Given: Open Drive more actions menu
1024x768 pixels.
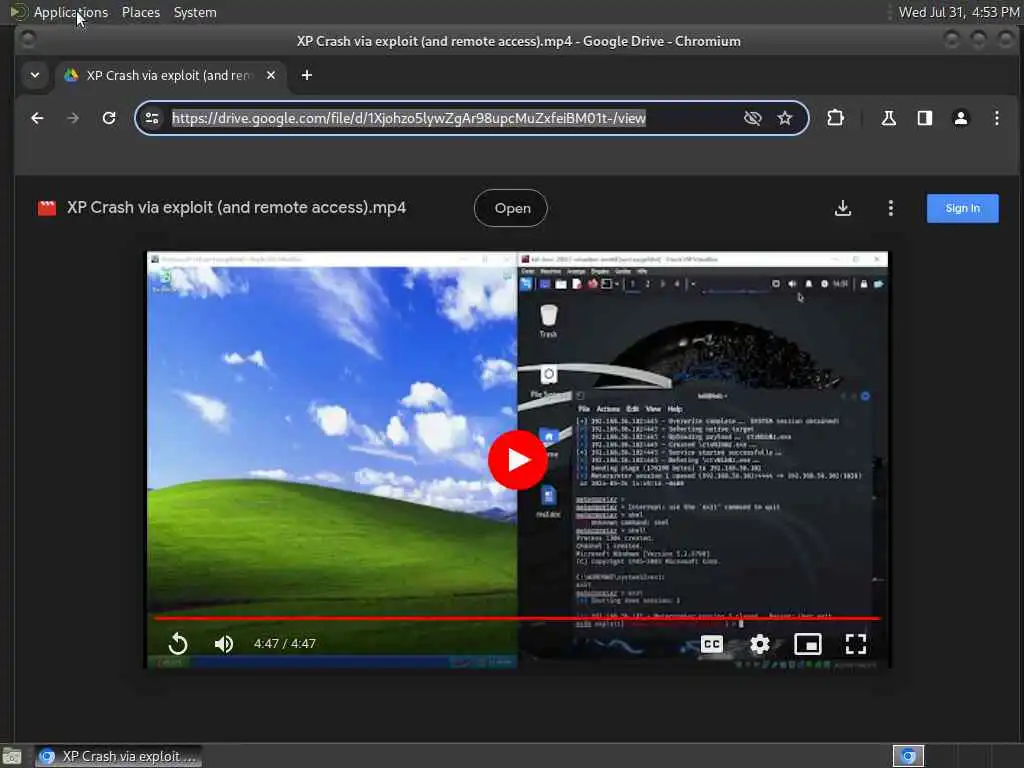Looking at the screenshot, I should tap(891, 208).
